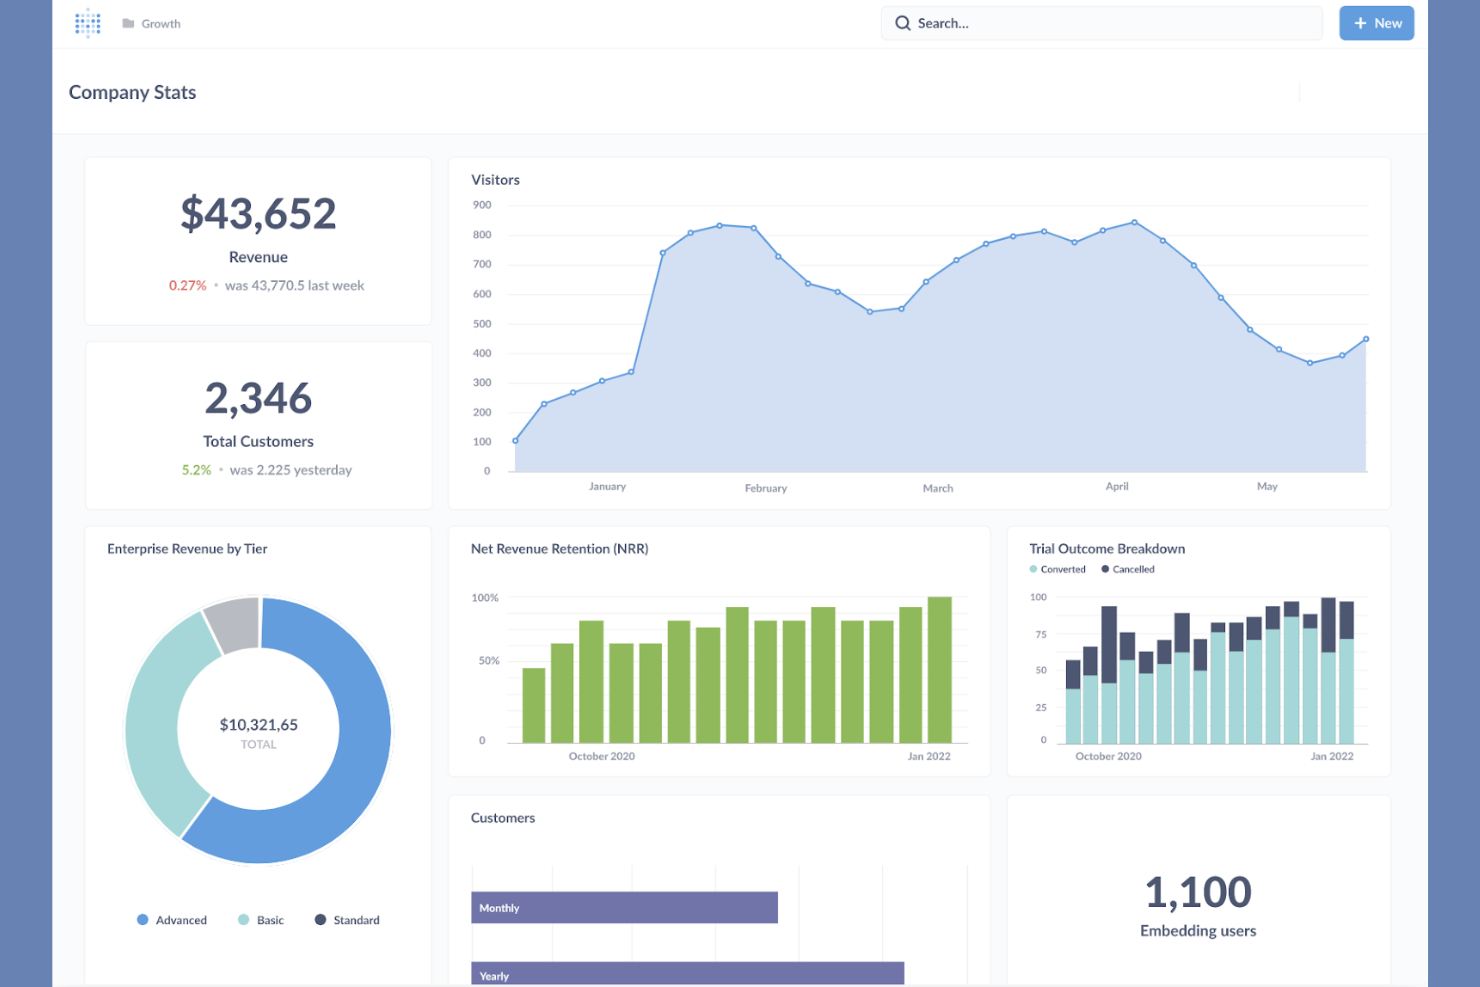Open the Customers chart panel header
Image resolution: width=1480 pixels, height=987 pixels.
pyautogui.click(x=503, y=817)
